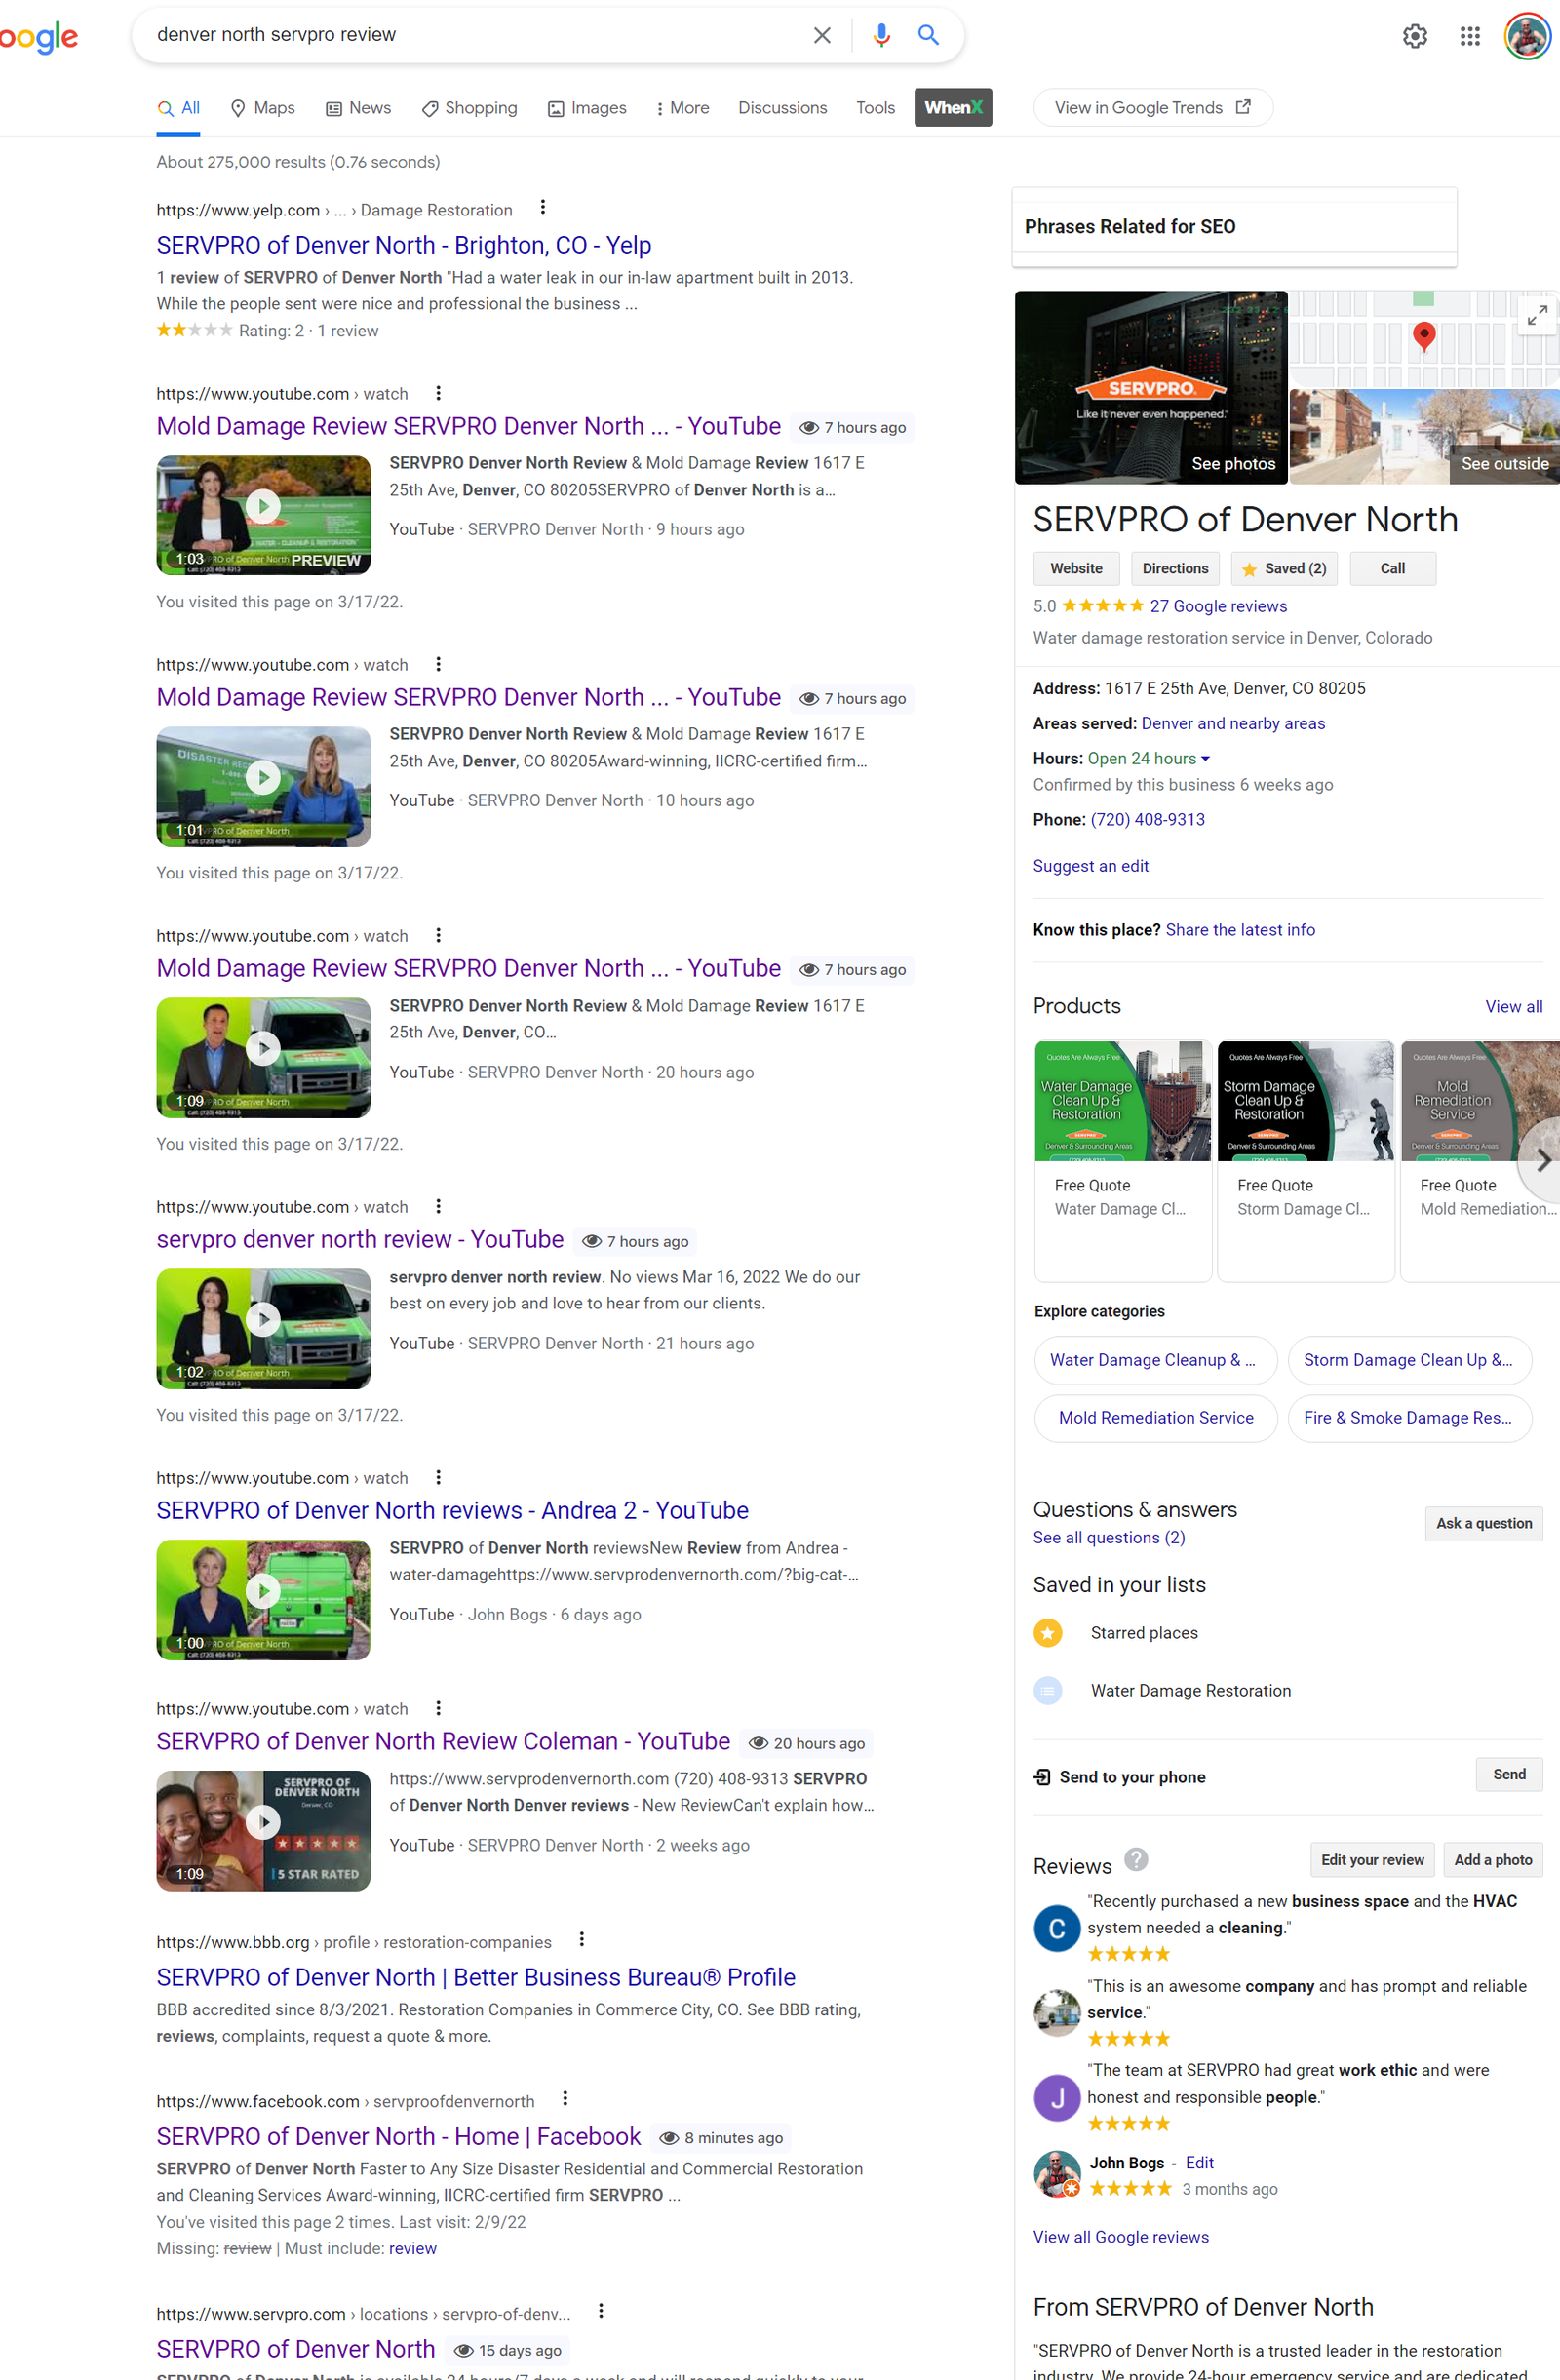The height and width of the screenshot is (2380, 1560).
Task: Click Send button for send to phone
Action: [1509, 1775]
